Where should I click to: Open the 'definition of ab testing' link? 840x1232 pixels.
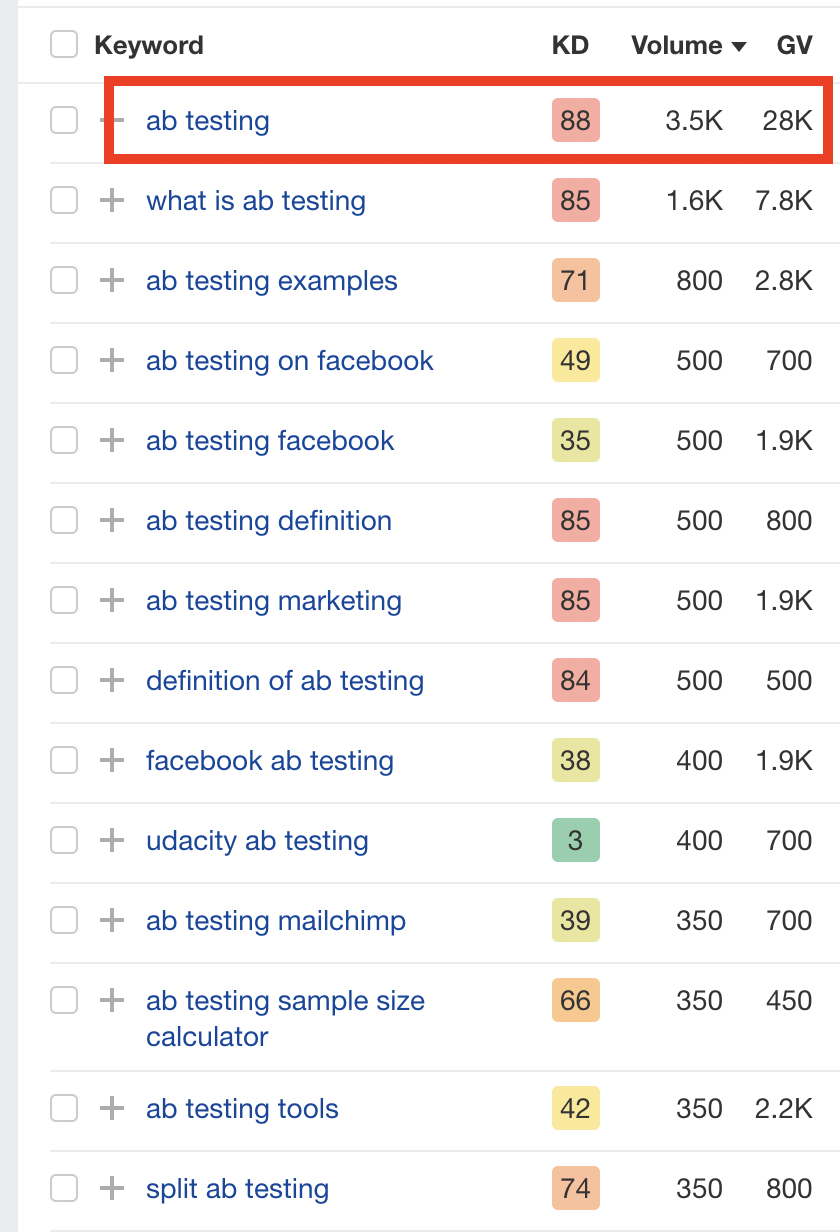pos(284,681)
